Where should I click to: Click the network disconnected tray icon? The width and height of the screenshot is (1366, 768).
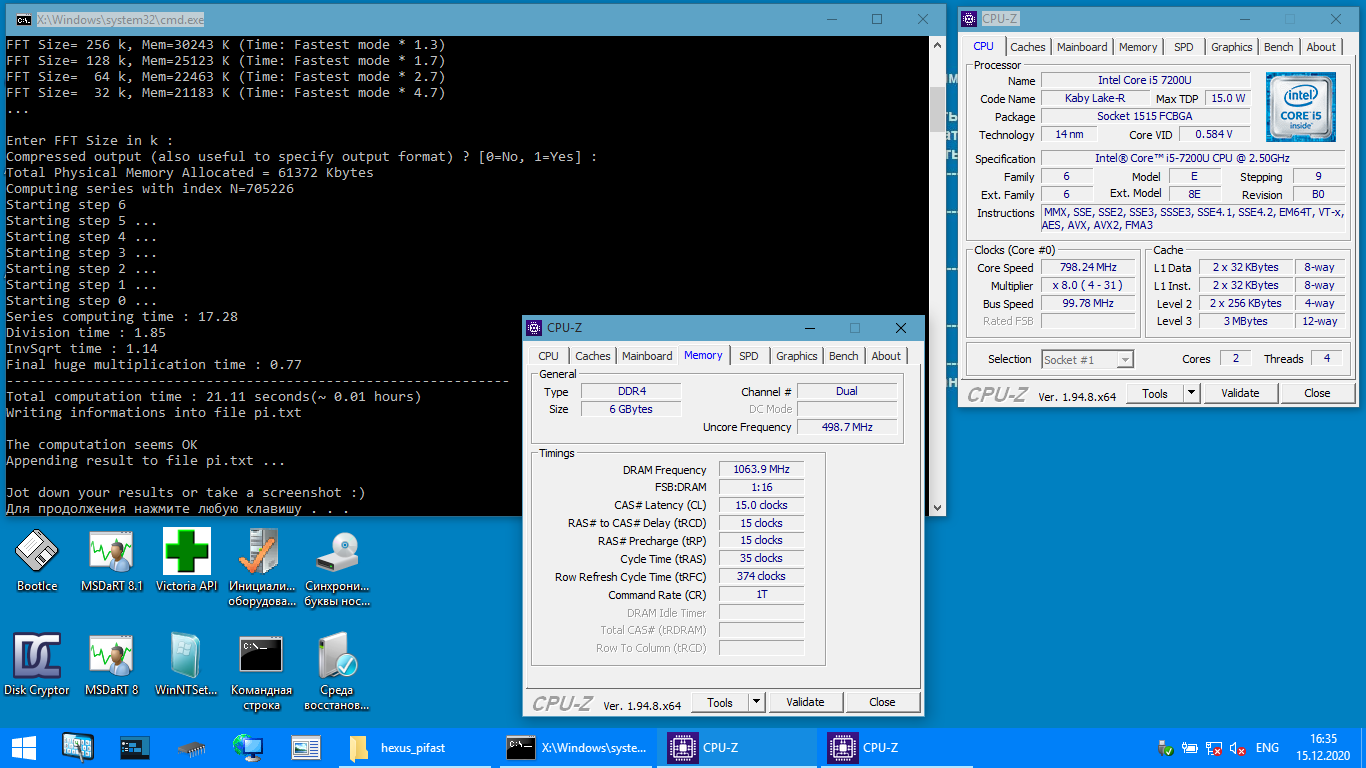(x=1214, y=748)
